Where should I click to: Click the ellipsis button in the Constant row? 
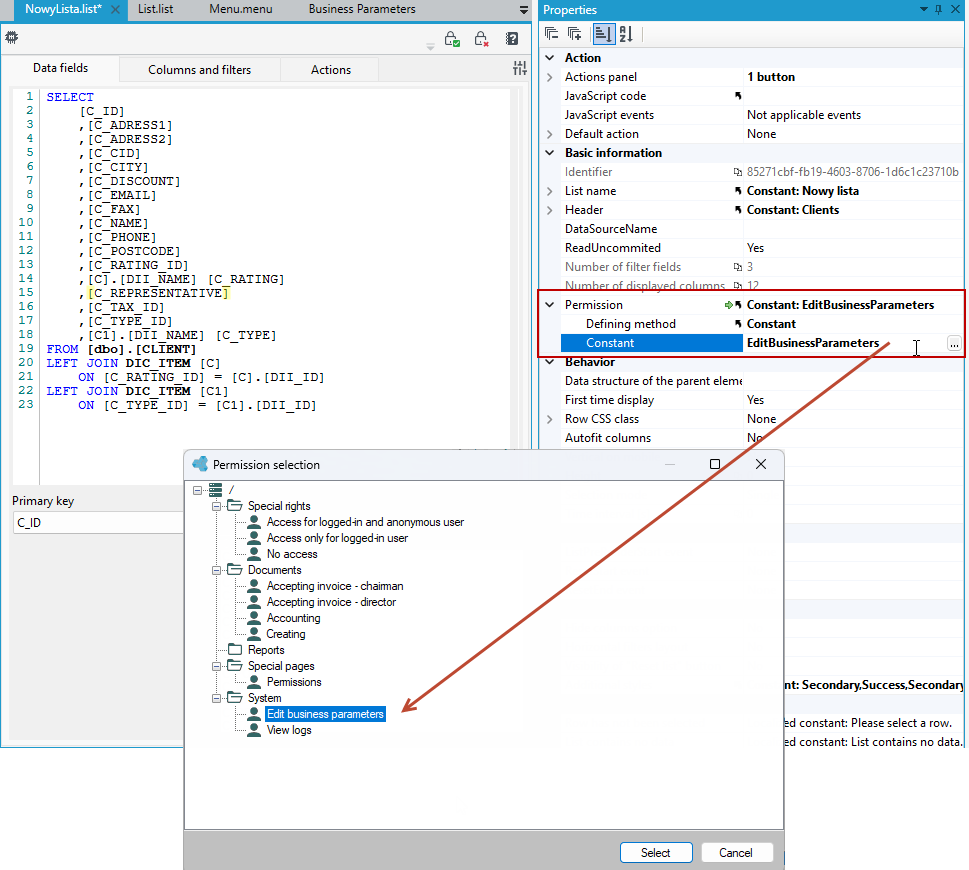[x=954, y=344]
